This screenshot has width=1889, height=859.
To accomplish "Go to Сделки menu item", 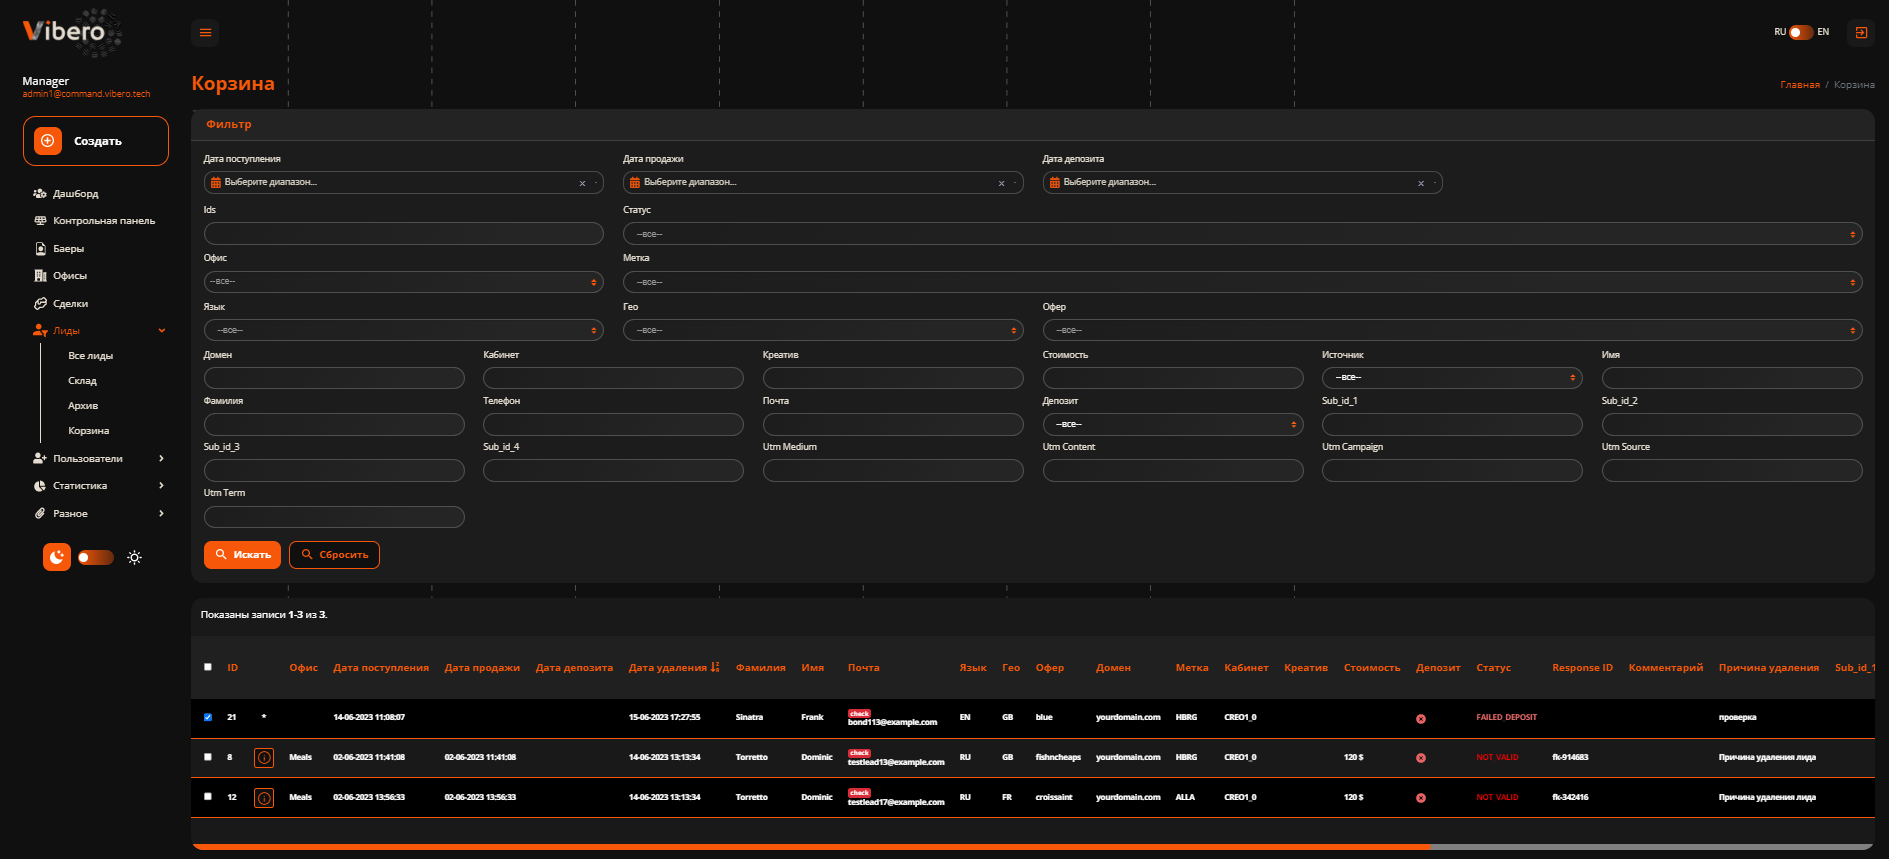I will tap(70, 304).
